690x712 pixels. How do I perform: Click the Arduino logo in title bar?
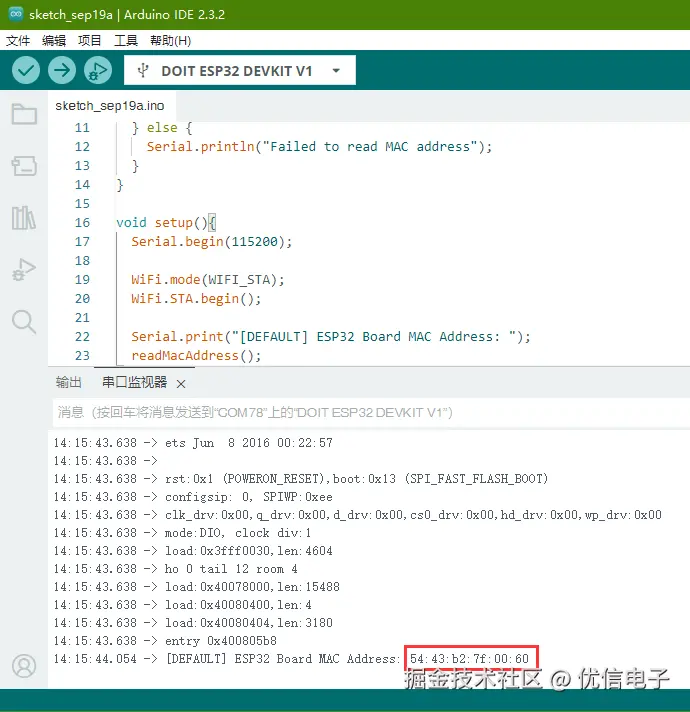[16, 14]
